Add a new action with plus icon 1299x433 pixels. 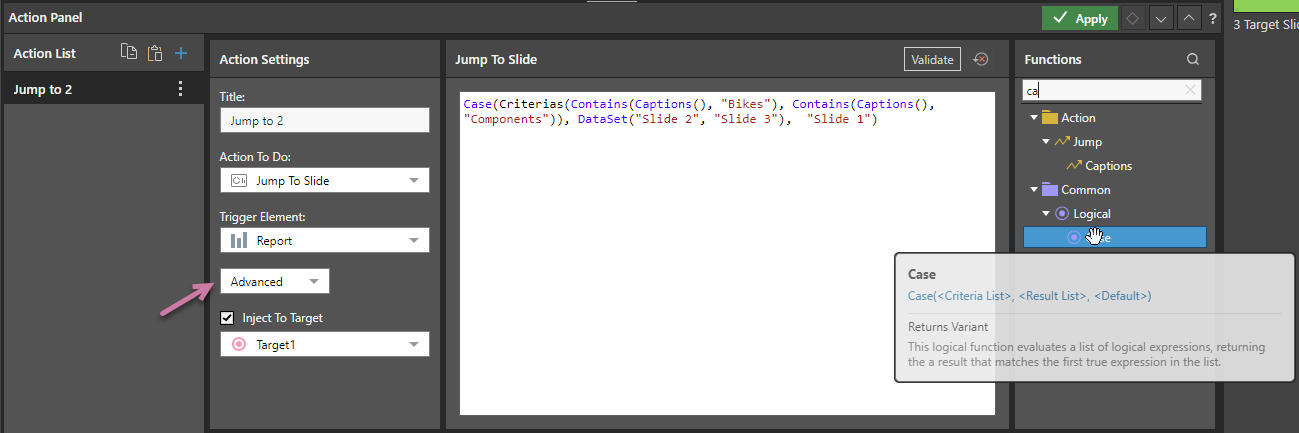181,53
